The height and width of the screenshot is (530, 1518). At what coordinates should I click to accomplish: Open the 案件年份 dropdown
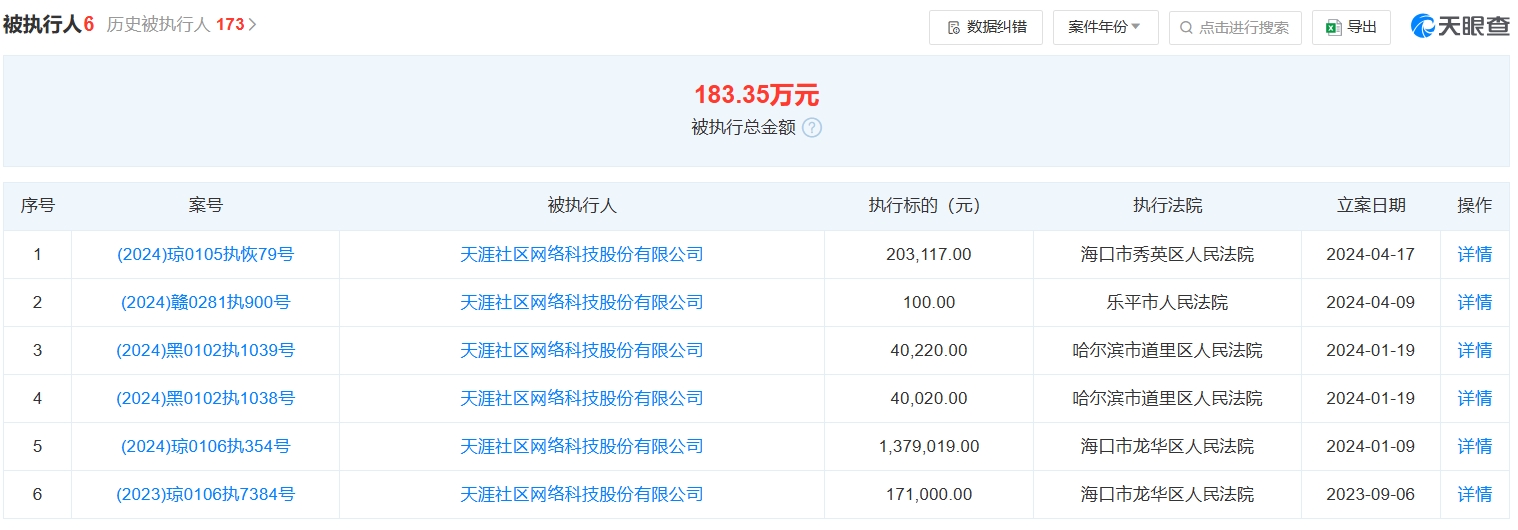[1105, 27]
